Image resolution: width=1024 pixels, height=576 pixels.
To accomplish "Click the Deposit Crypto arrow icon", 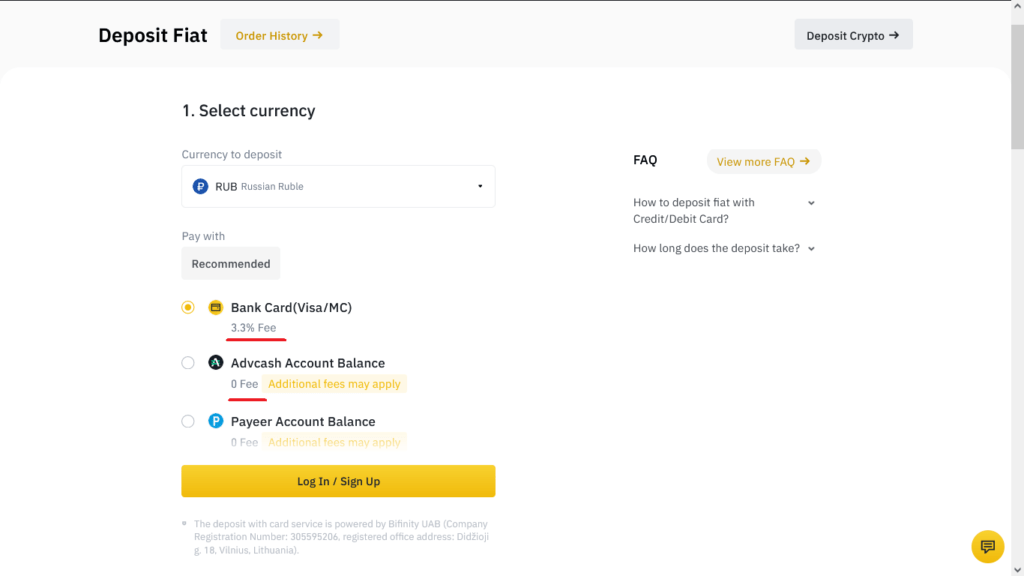I will point(894,35).
